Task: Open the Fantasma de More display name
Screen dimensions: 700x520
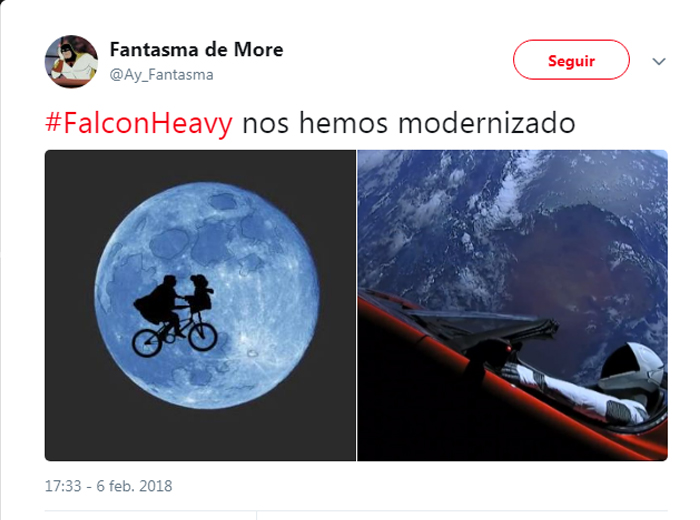Action: 196,50
